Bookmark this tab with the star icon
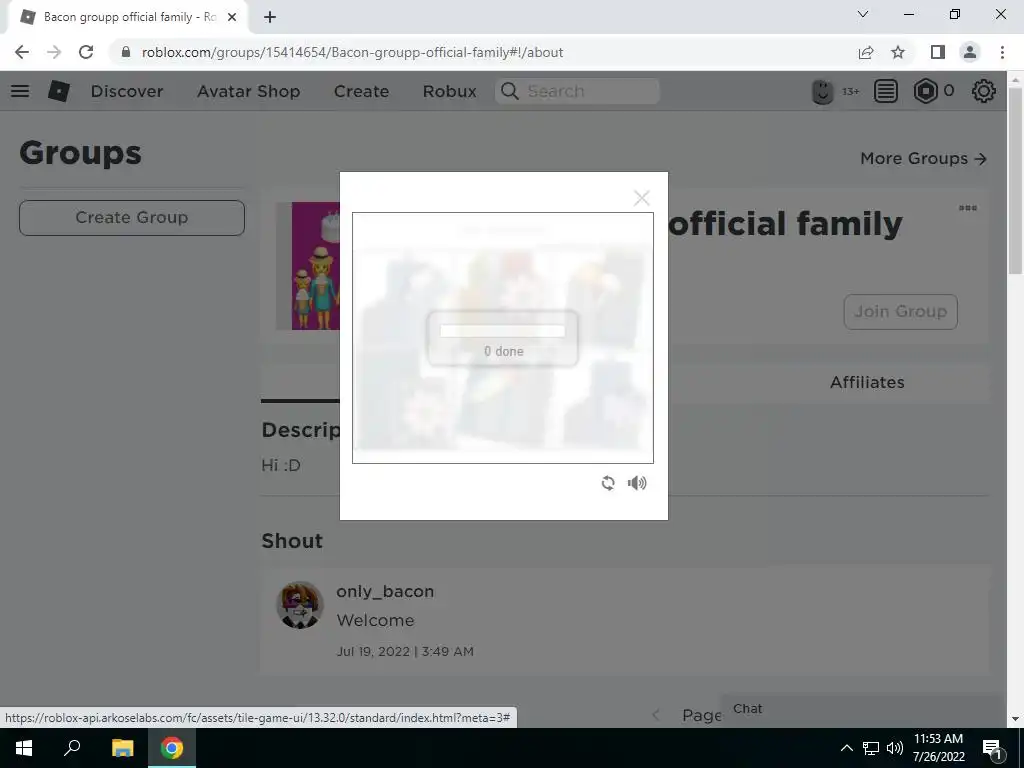 (x=898, y=52)
